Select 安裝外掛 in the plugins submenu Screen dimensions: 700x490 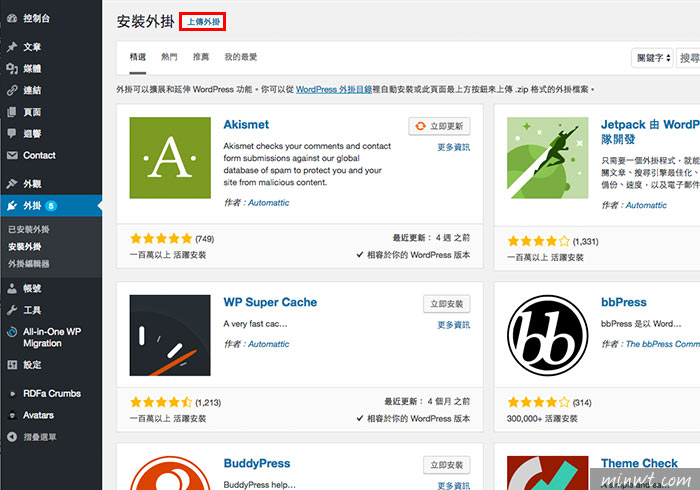click(25, 246)
